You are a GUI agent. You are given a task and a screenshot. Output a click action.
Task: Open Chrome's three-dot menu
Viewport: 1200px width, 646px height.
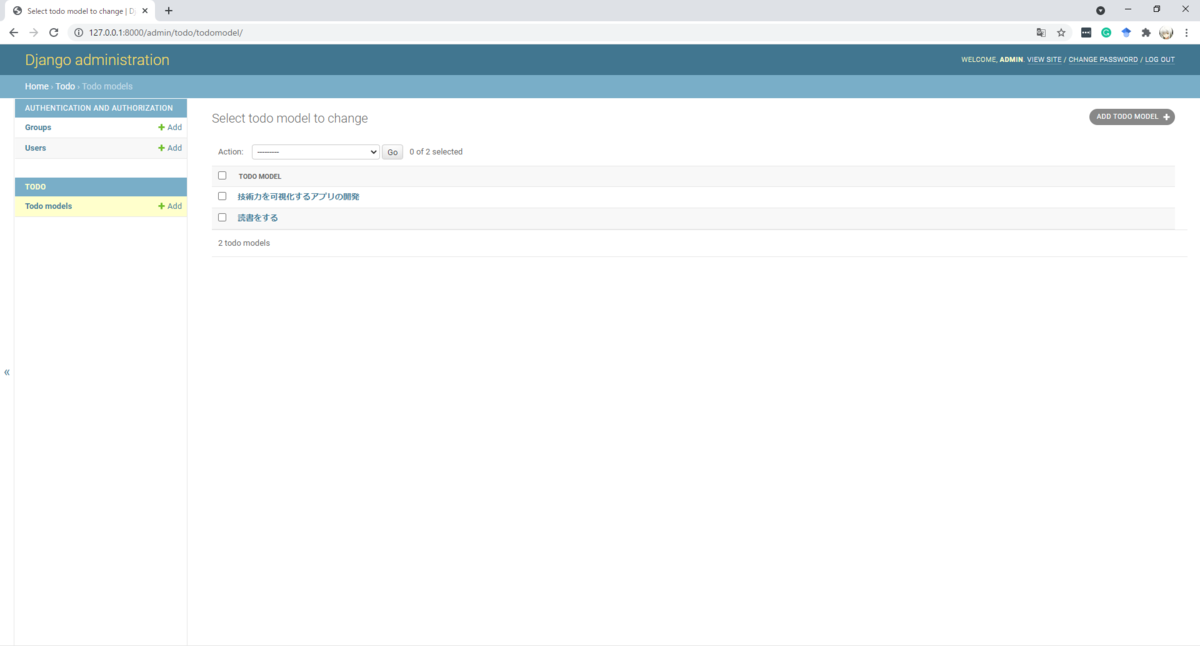pos(1187,32)
